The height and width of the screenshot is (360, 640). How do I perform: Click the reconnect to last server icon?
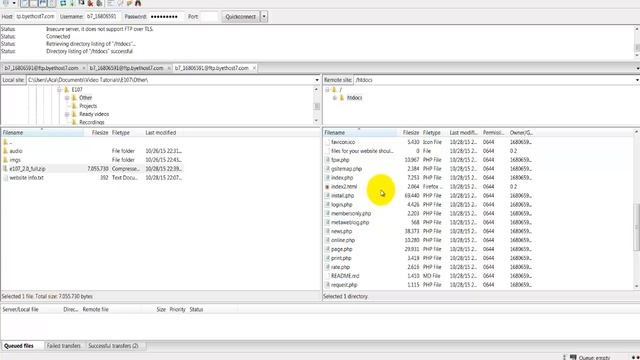[x=99, y=3]
